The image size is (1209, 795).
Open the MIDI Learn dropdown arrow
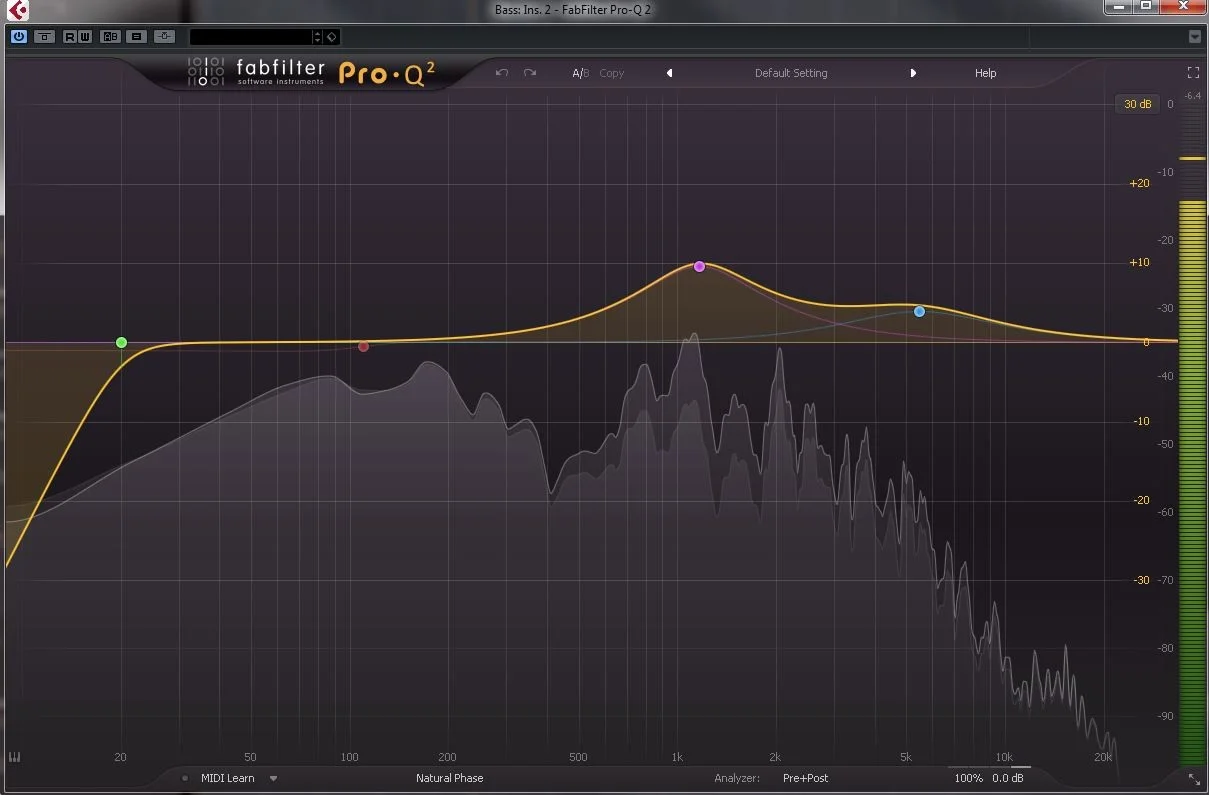(273, 778)
